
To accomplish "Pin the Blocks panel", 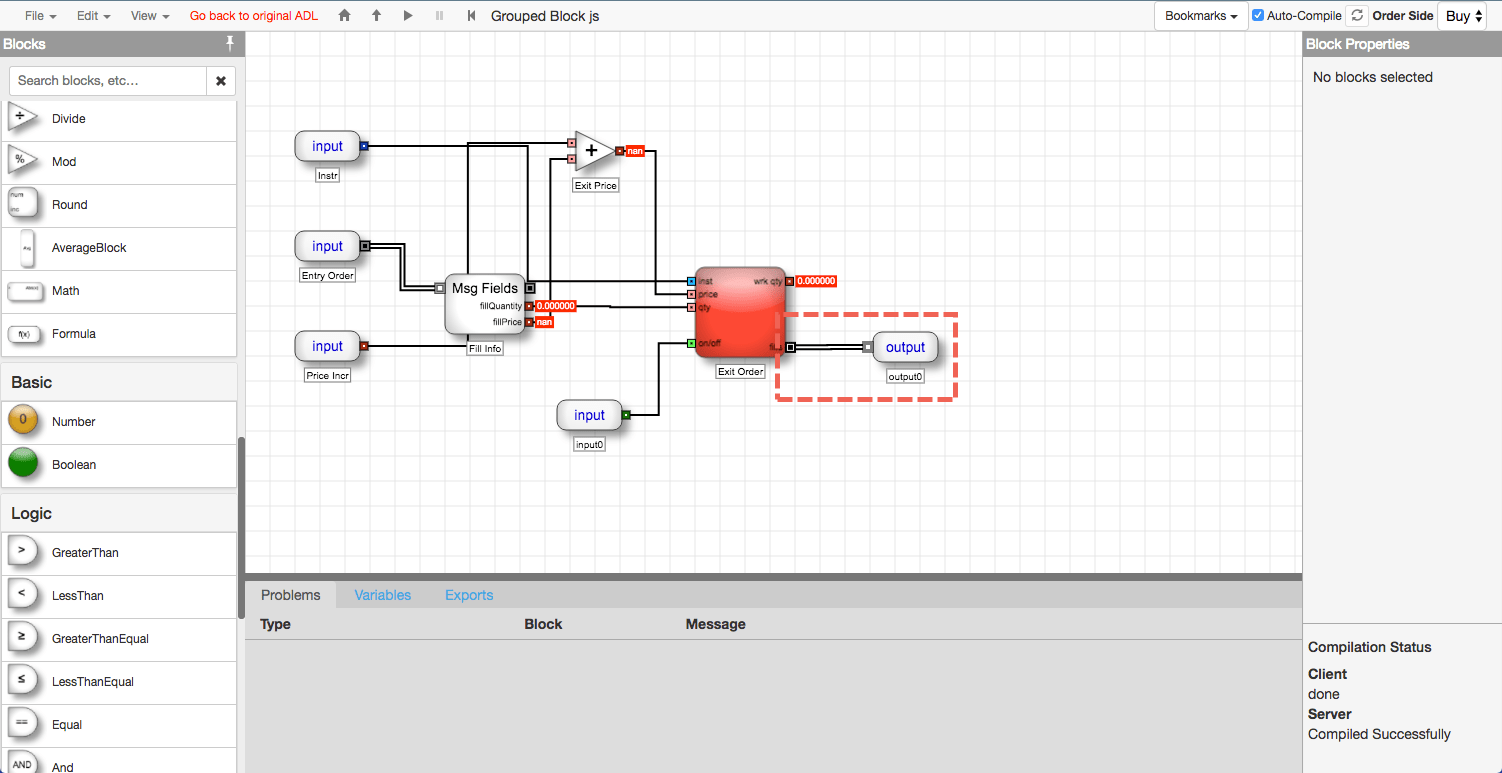I will (x=230, y=44).
